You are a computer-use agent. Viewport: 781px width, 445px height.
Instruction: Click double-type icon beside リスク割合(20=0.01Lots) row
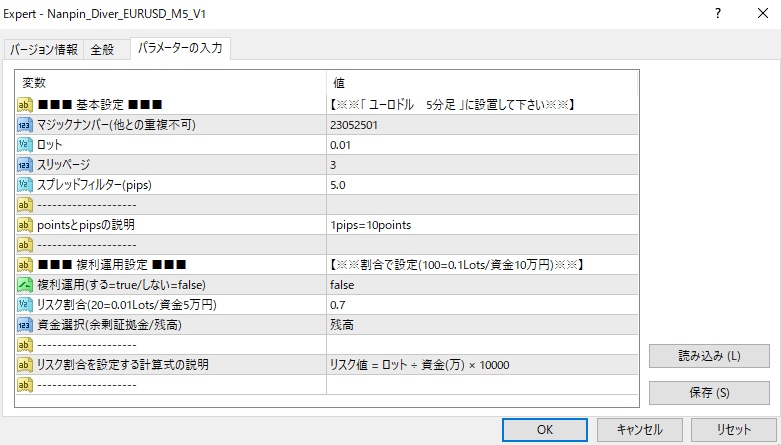coord(24,304)
